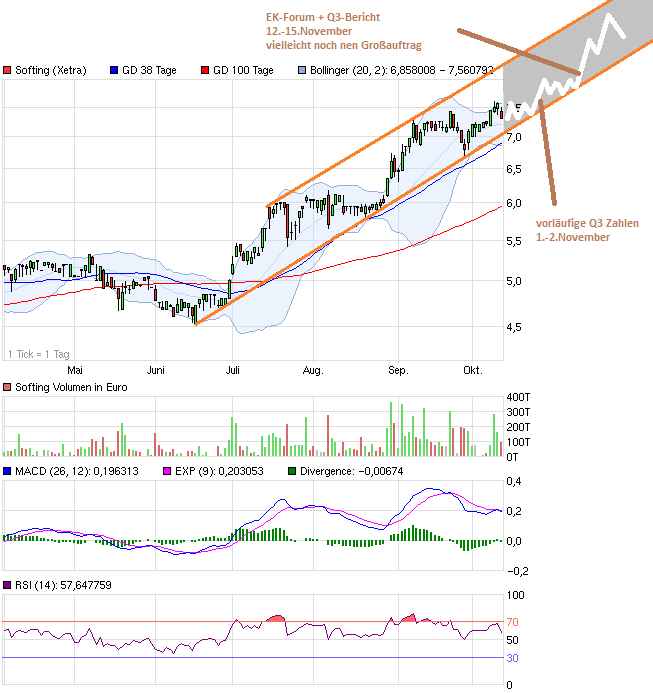The image size is (653, 693).
Task: Click the 'Juli' x-axis month label
Action: (233, 370)
